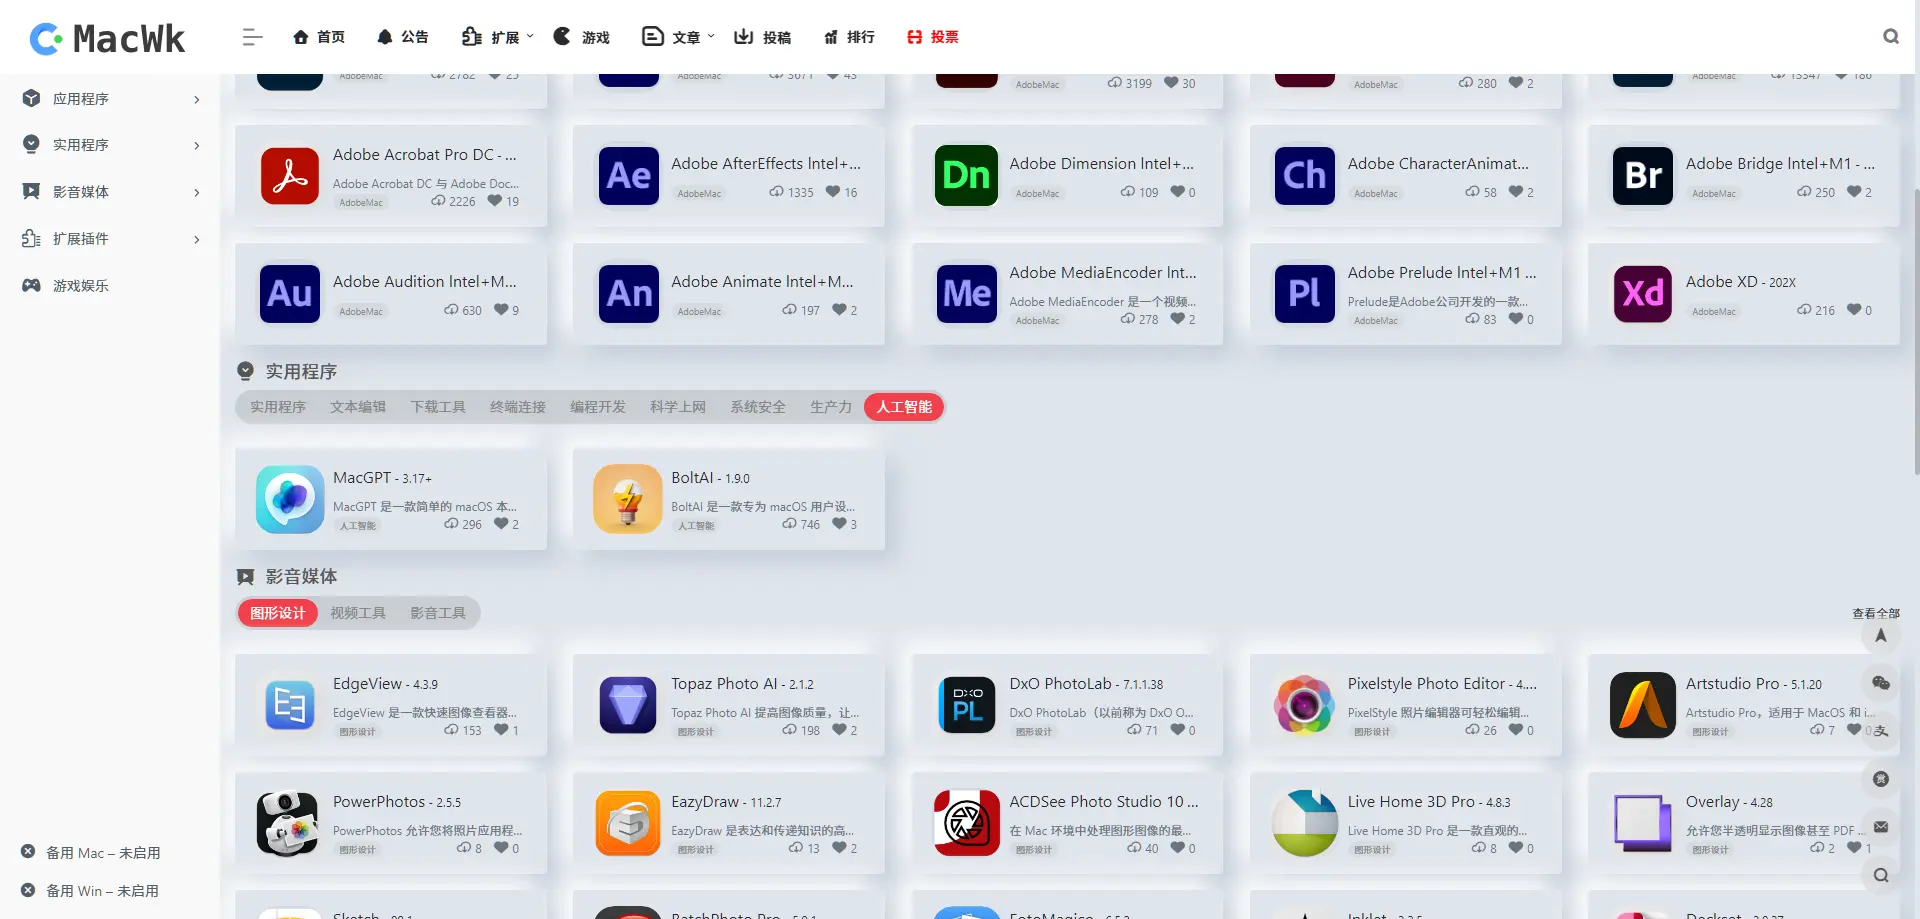Open the Live Home 3D Pro icon
This screenshot has width=1920, height=919.
[x=1304, y=823]
